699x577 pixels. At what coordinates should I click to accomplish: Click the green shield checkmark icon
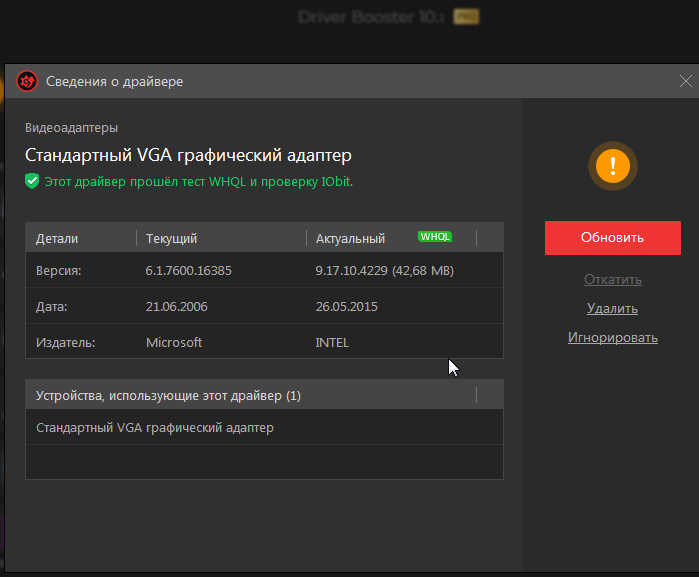[32, 181]
